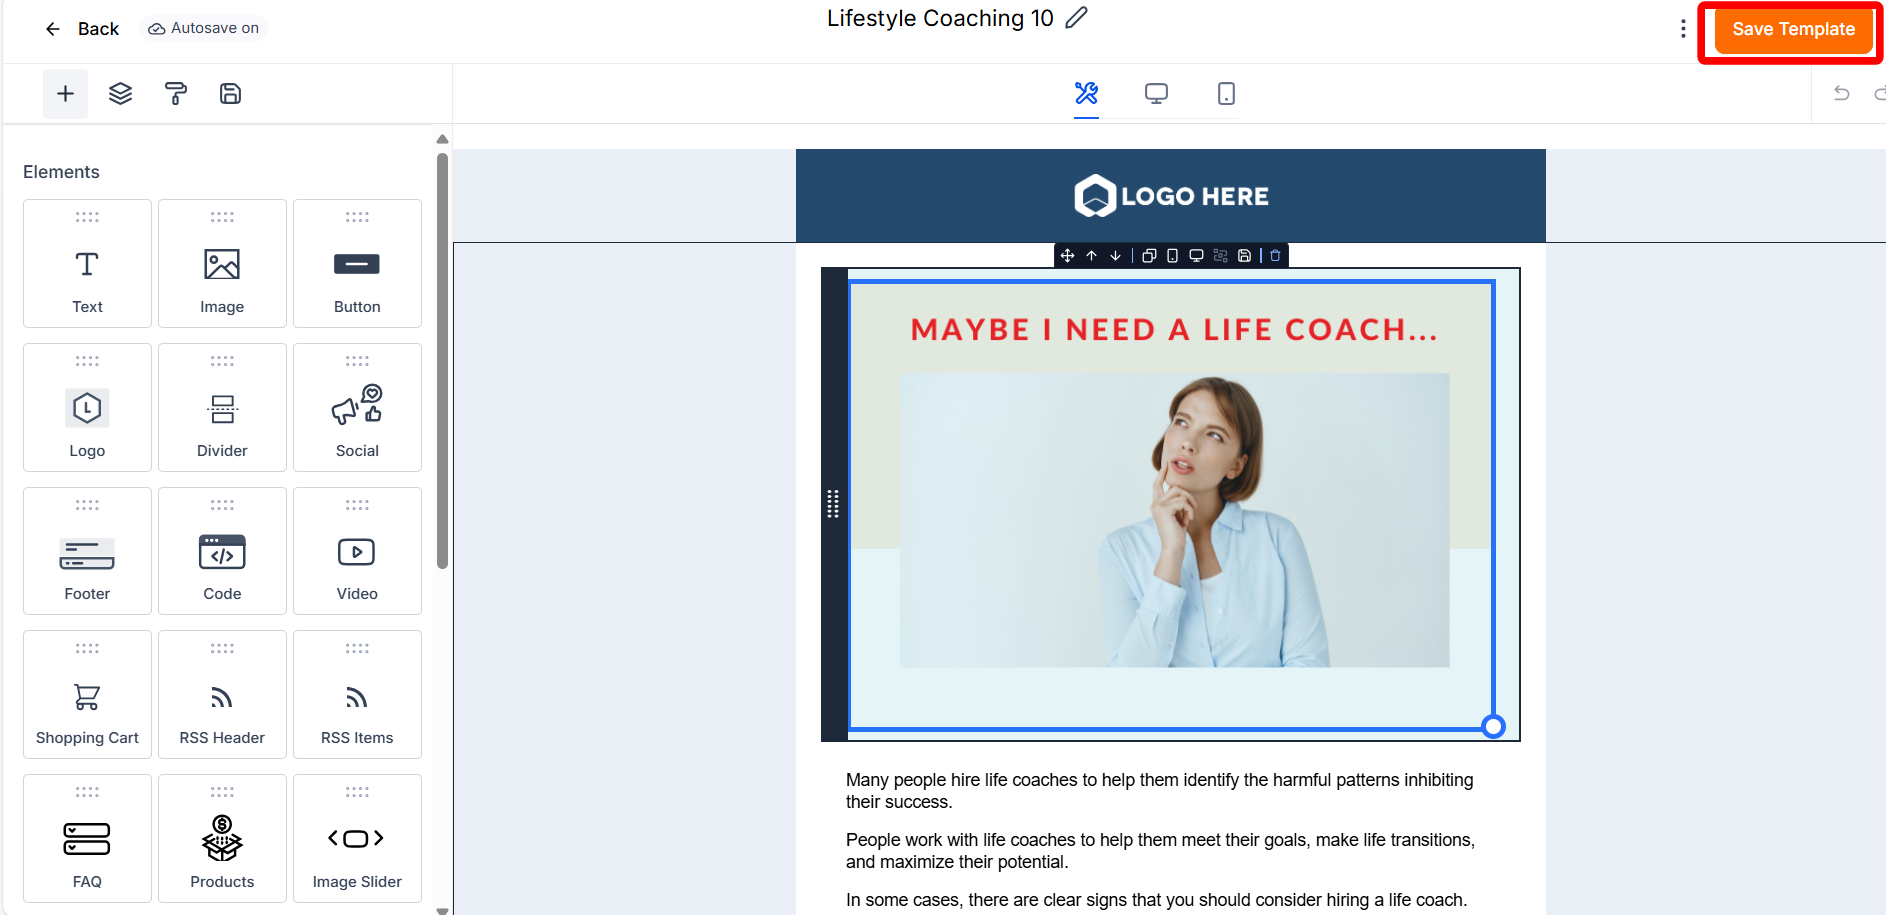Click the plus add elements icon
The width and height of the screenshot is (1886, 915).
coord(65,94)
